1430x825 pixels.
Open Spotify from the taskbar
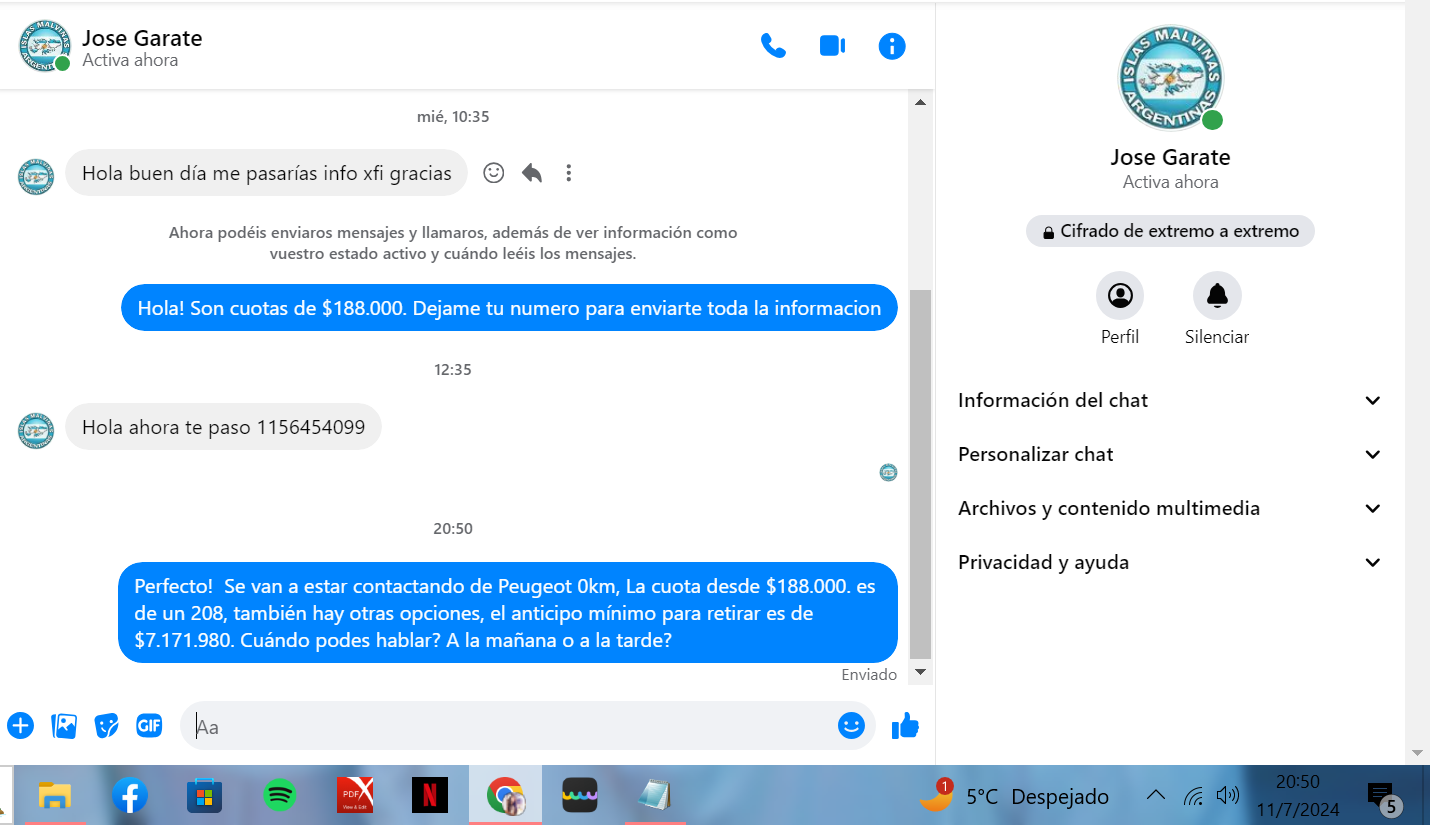280,796
